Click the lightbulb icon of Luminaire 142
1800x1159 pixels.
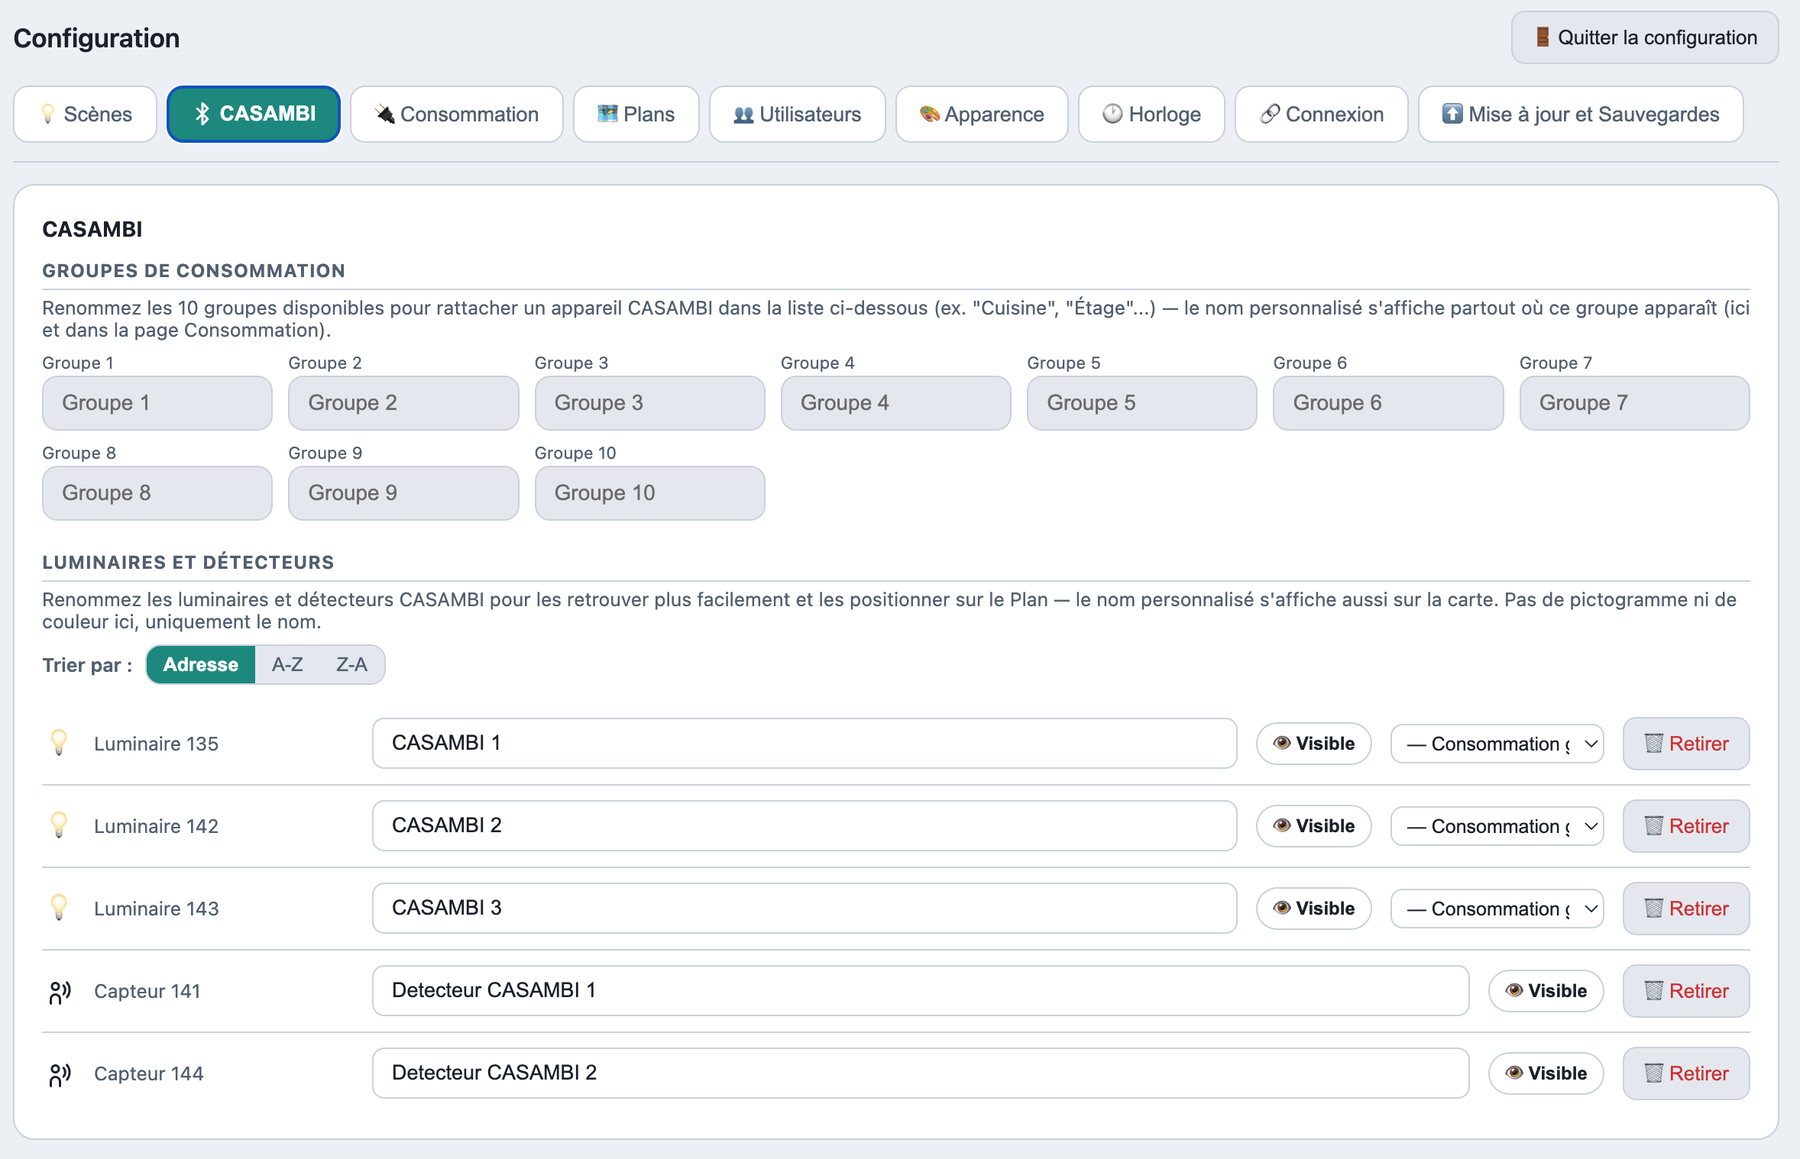(59, 825)
